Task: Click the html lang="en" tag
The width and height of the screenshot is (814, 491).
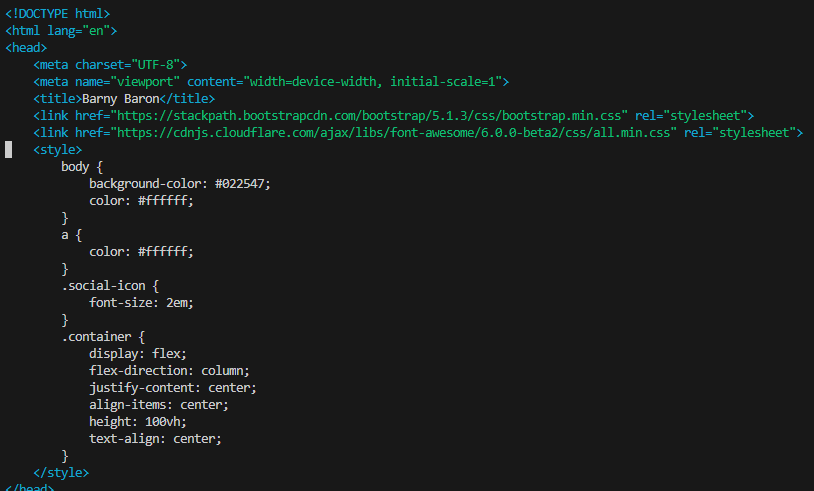Action: pyautogui.click(x=61, y=31)
